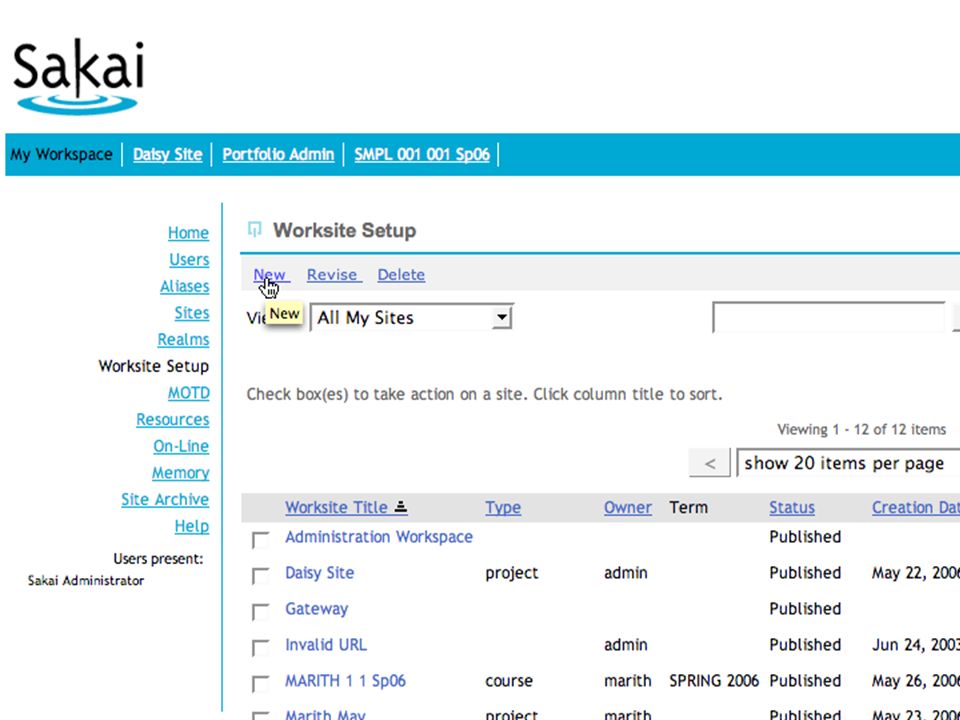Click the sort arrow beside Worksite Title
960x720 pixels.
401,507
